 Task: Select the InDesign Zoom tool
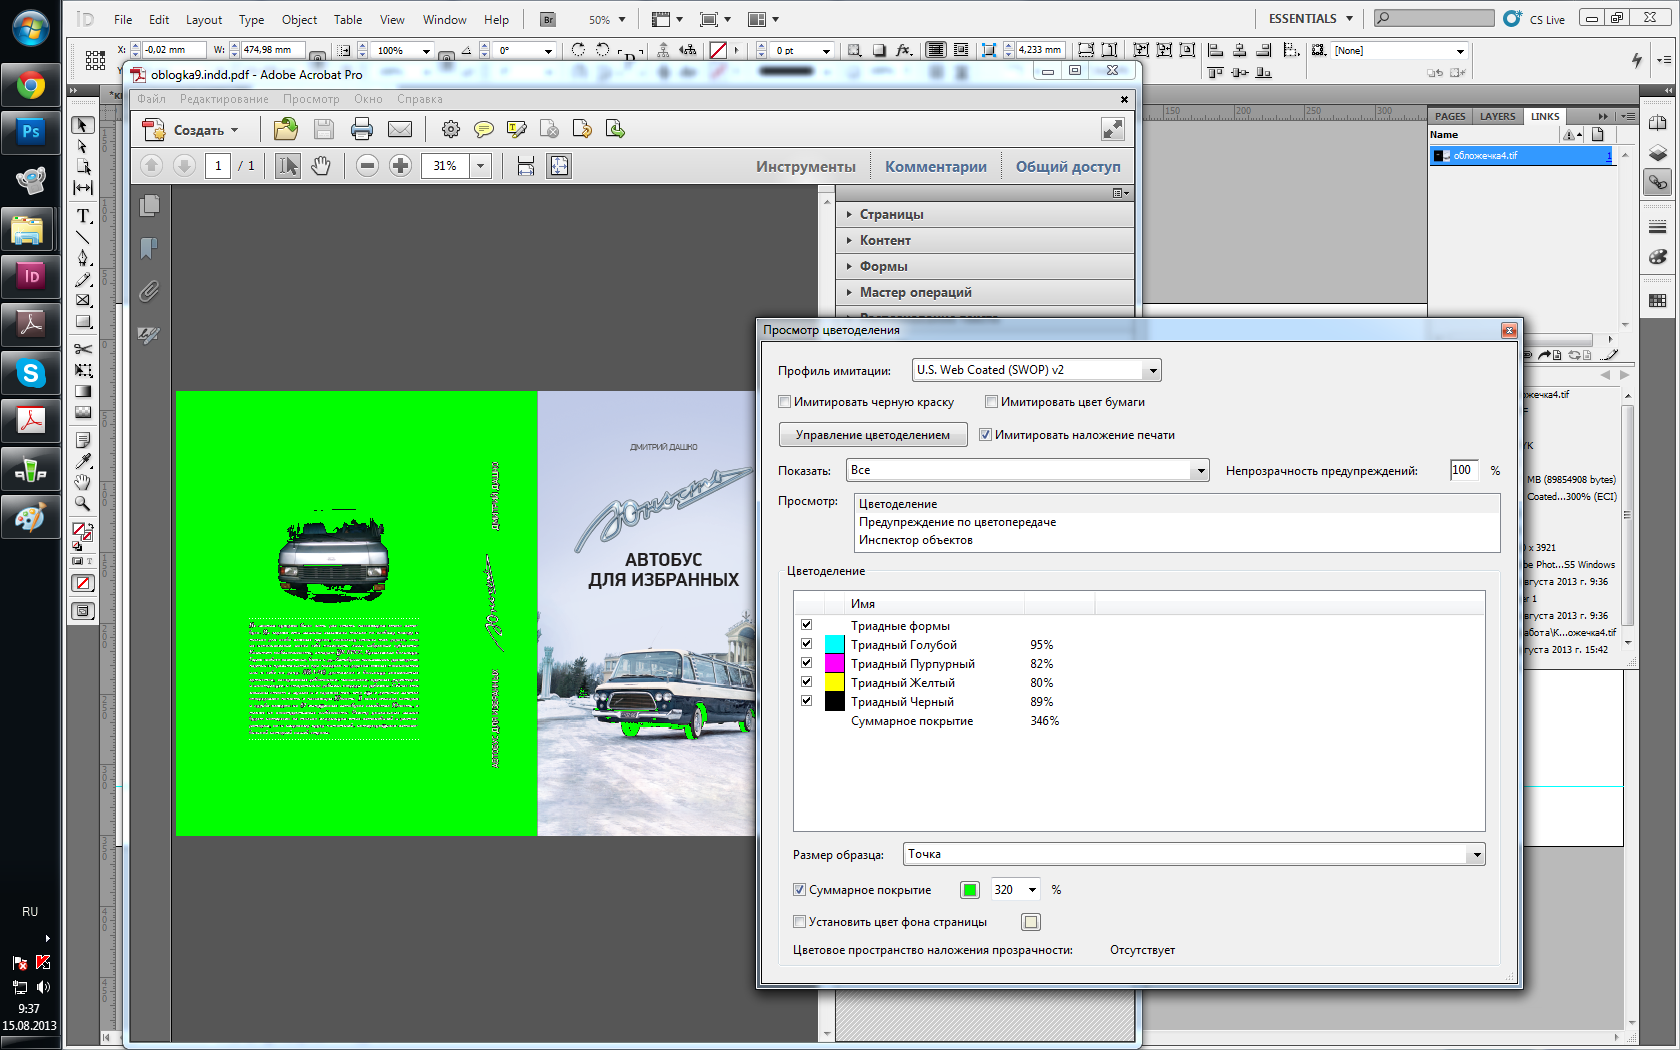83,503
